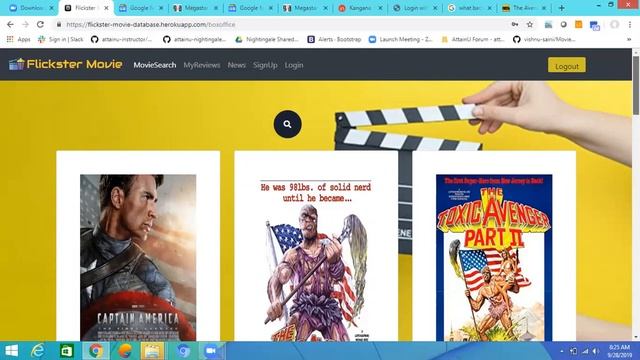This screenshot has height=360, width=640.
Task: Click the padlock site info icon
Action: [x=59, y=24]
